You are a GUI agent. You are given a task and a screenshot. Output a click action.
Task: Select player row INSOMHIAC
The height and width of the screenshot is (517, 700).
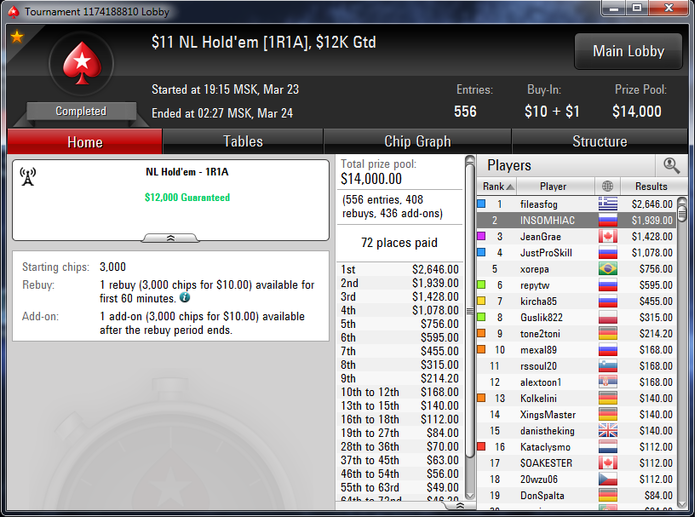576,220
